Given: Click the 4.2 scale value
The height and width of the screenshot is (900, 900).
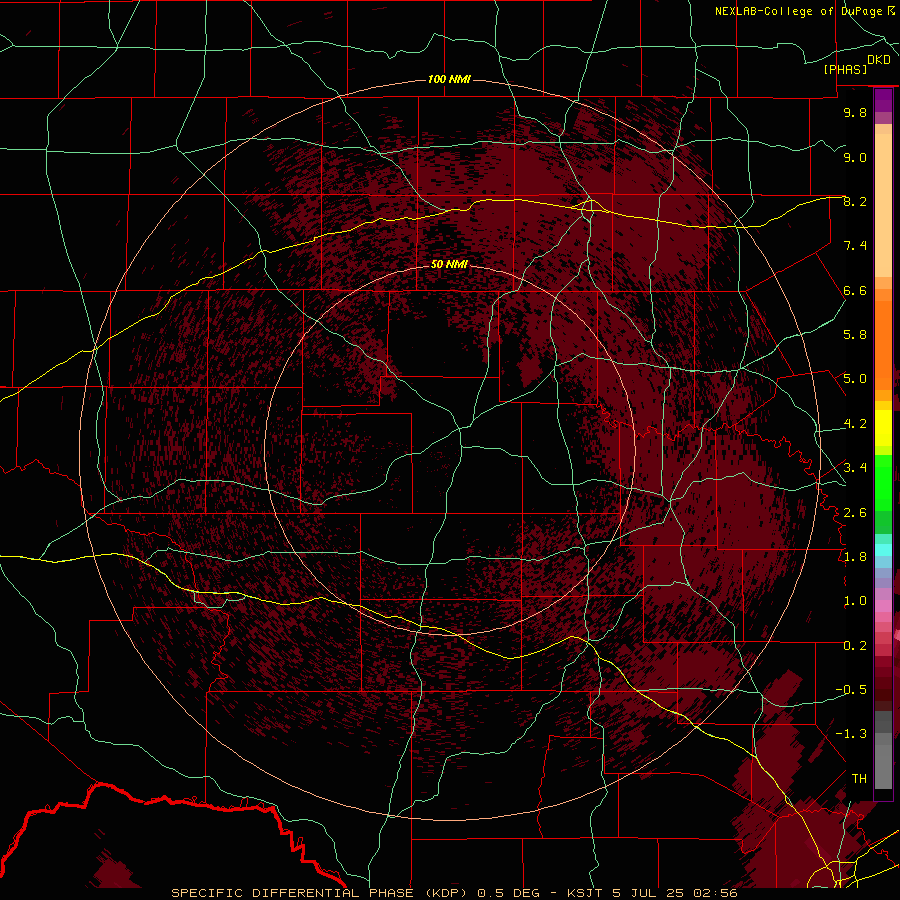Looking at the screenshot, I should pos(855,424).
